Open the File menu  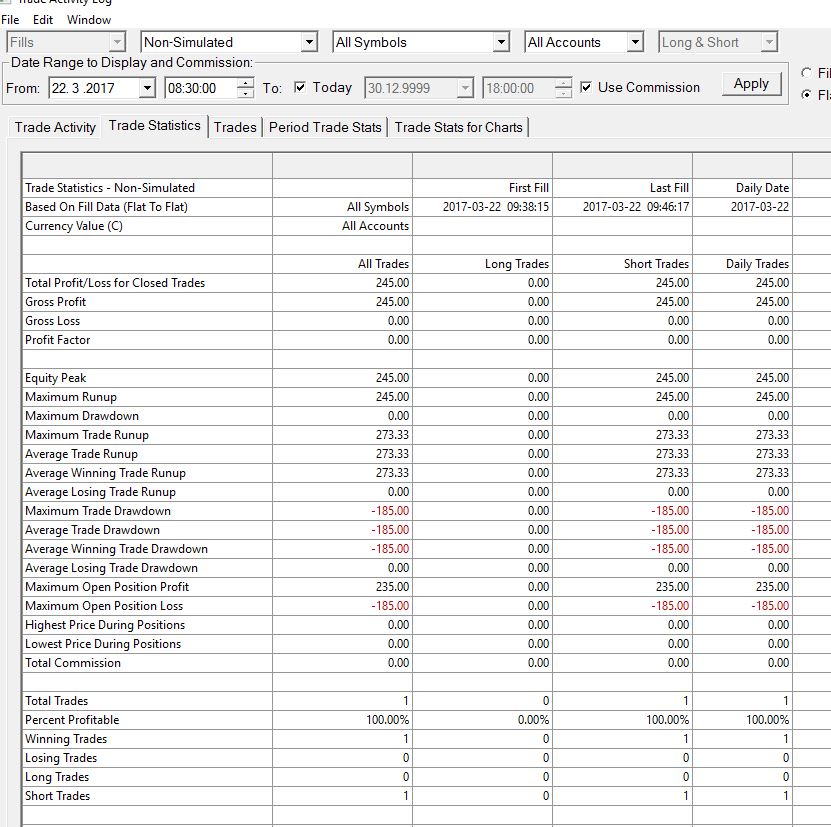[x=10, y=20]
